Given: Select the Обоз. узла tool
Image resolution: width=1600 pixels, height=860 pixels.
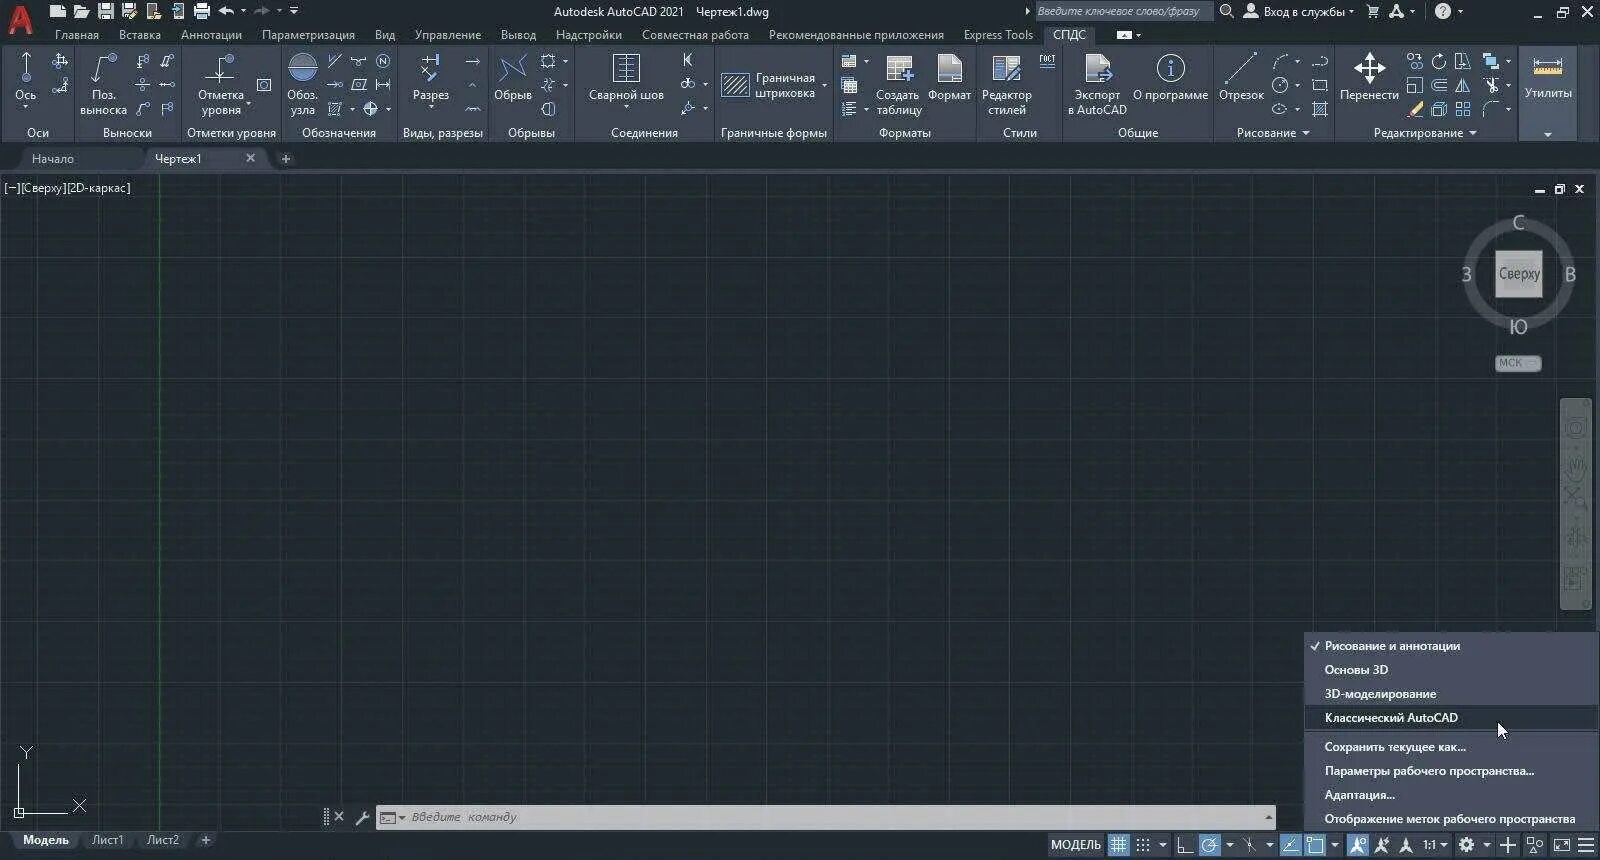Looking at the screenshot, I should click(x=302, y=84).
